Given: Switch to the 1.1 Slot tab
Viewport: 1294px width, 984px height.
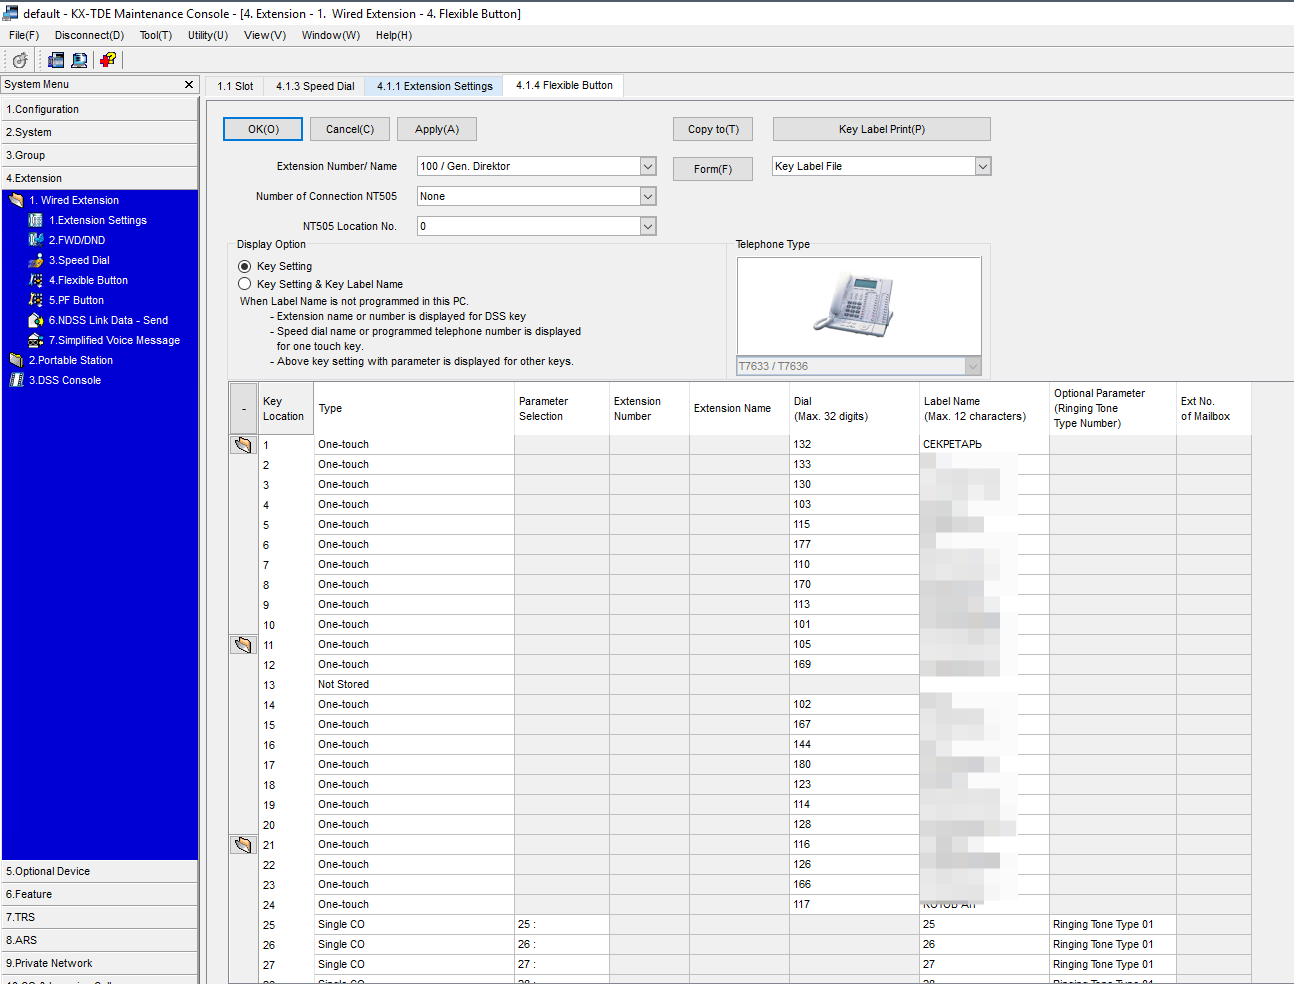Looking at the screenshot, I should [235, 86].
